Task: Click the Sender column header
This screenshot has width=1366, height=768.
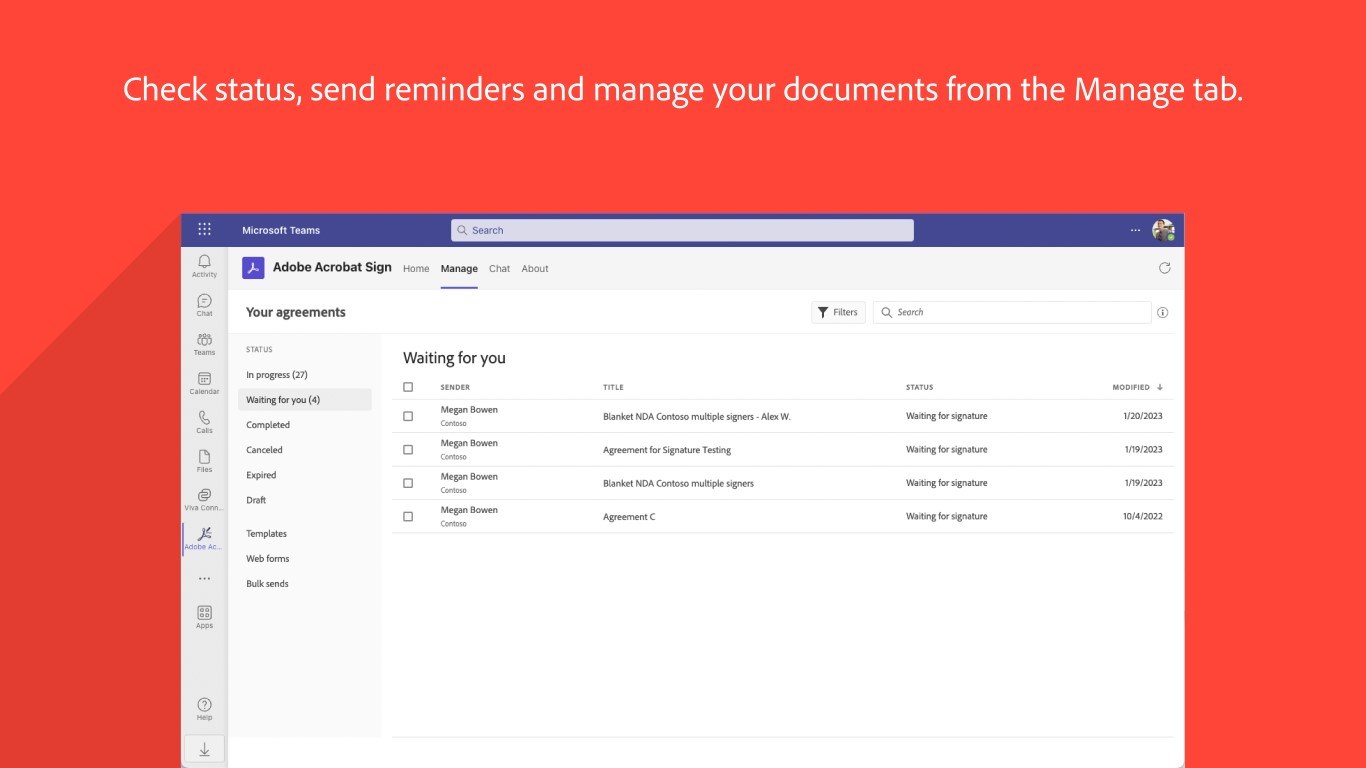Action: (455, 387)
